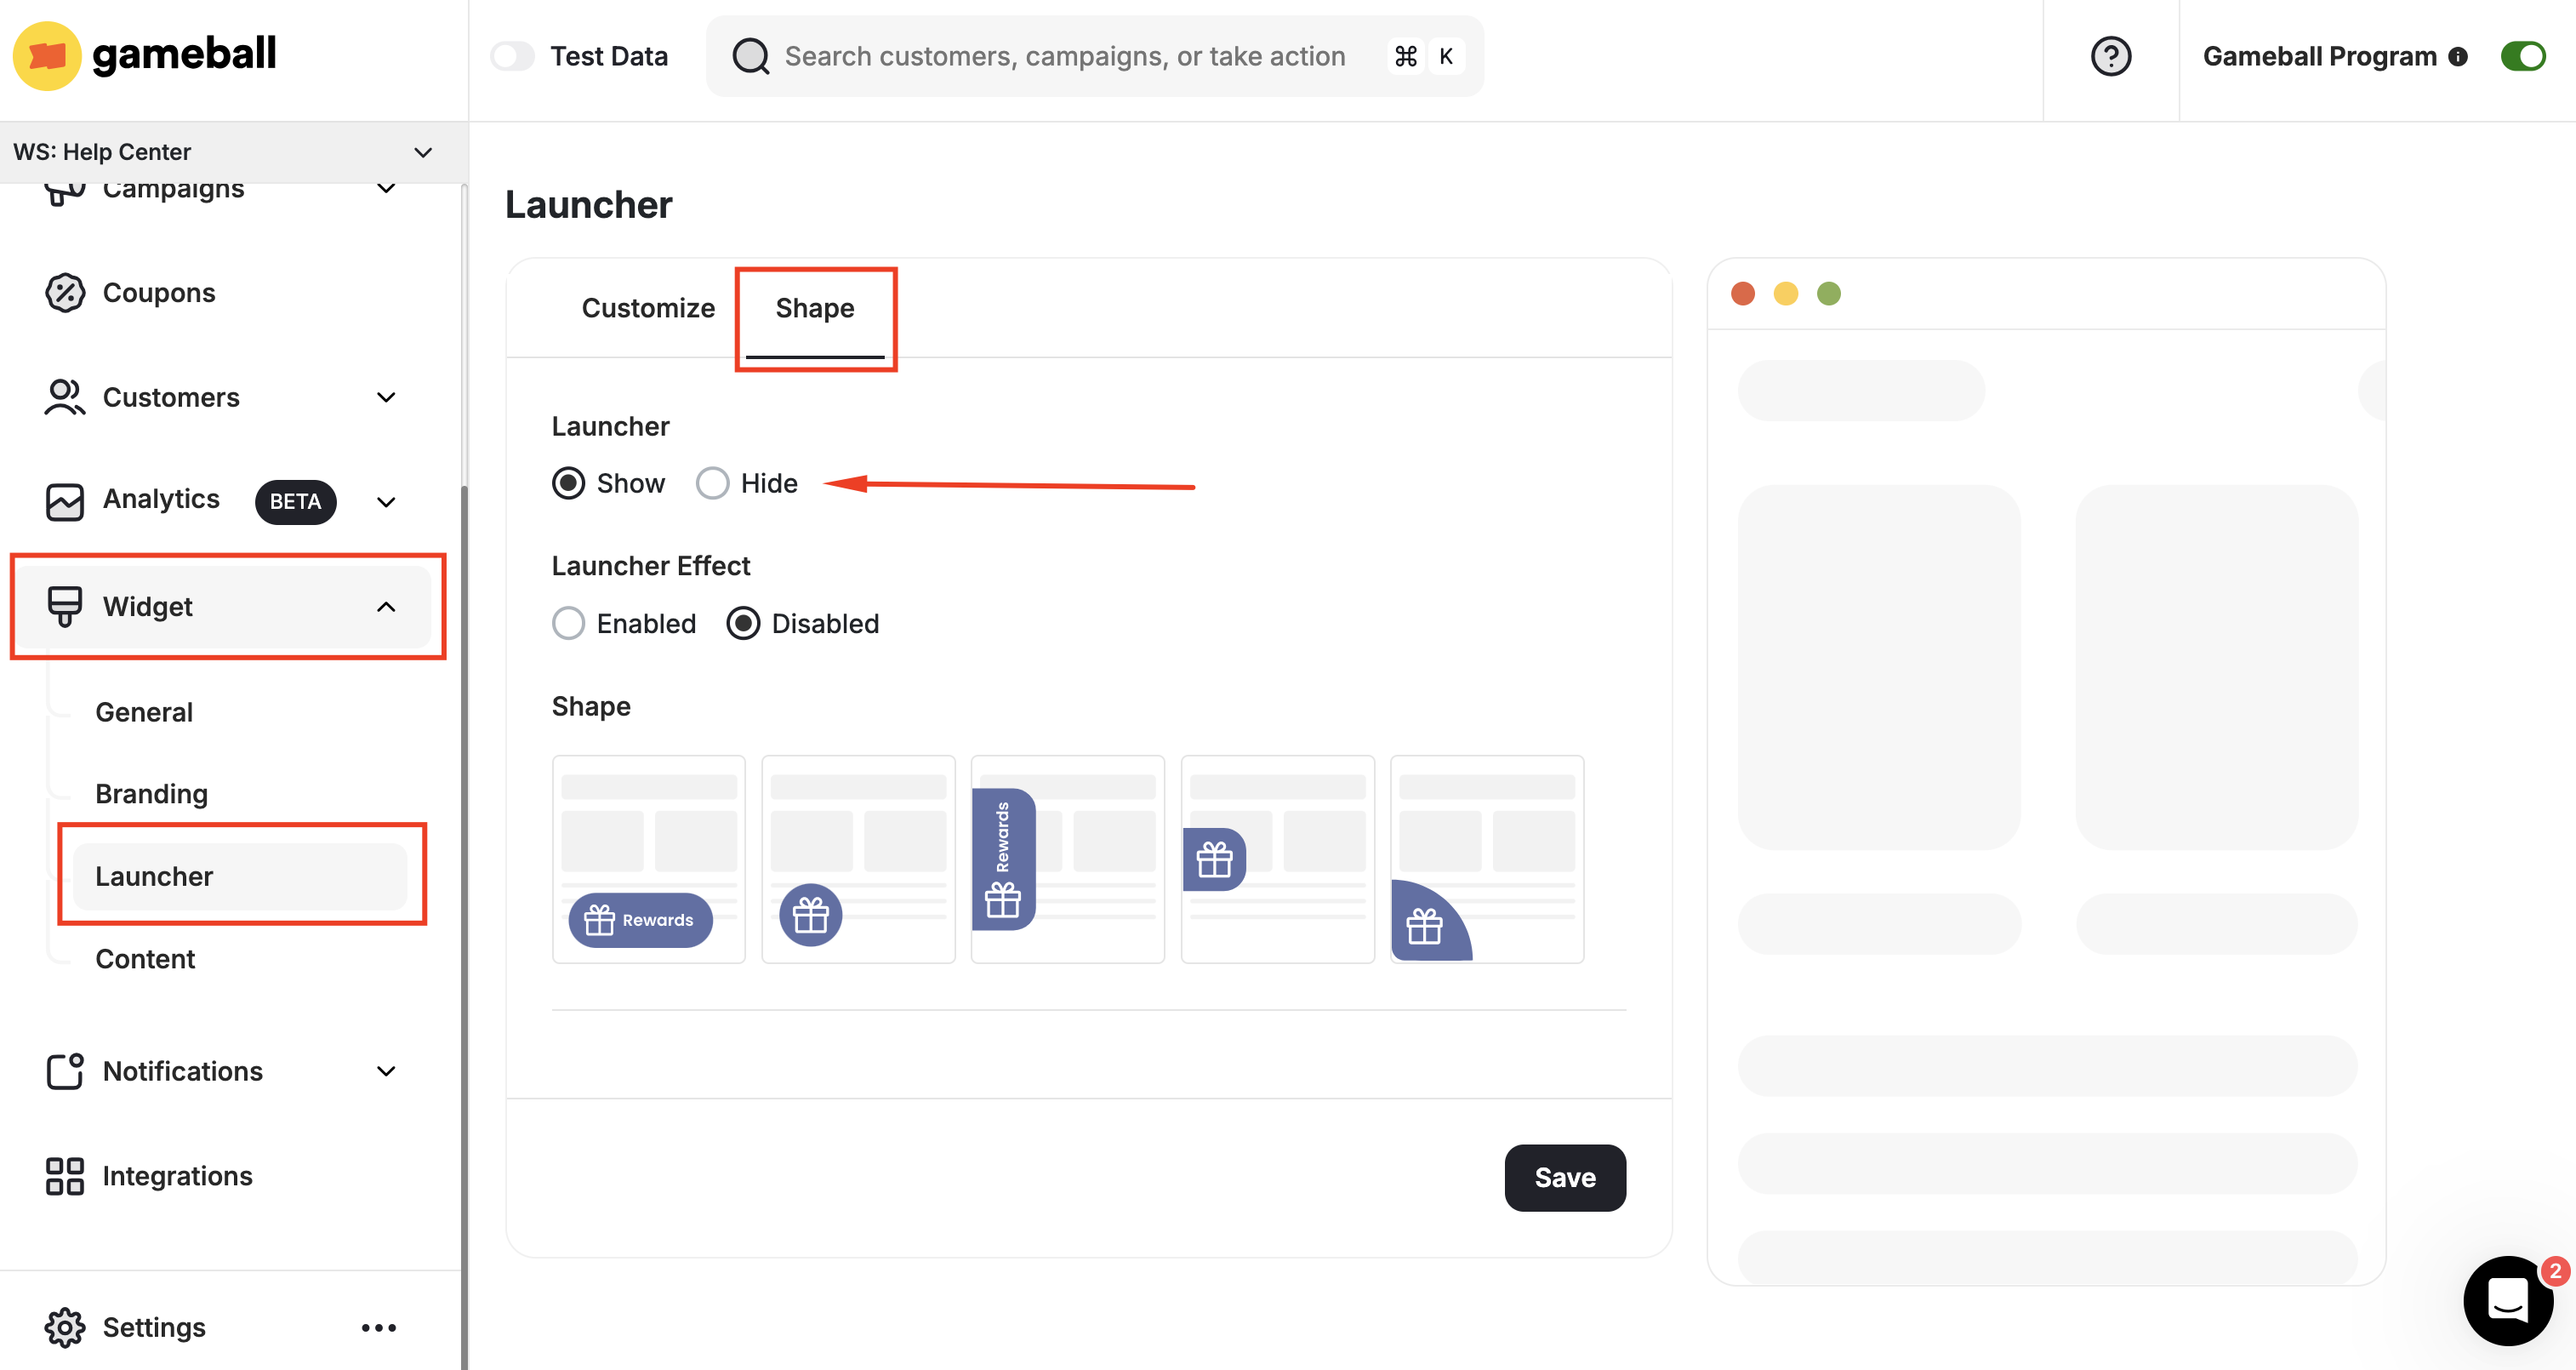Click the Coupons sidebar icon

point(65,293)
